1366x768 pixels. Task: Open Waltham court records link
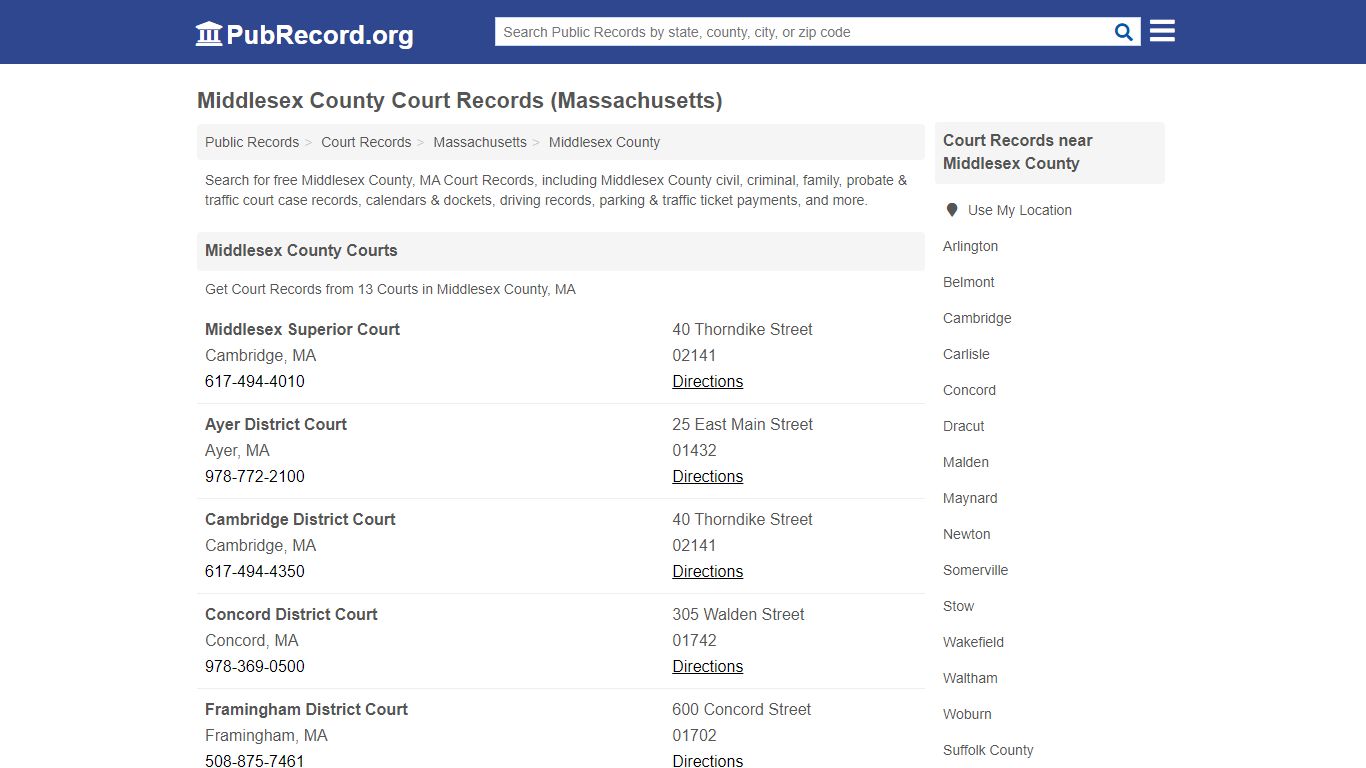click(970, 678)
